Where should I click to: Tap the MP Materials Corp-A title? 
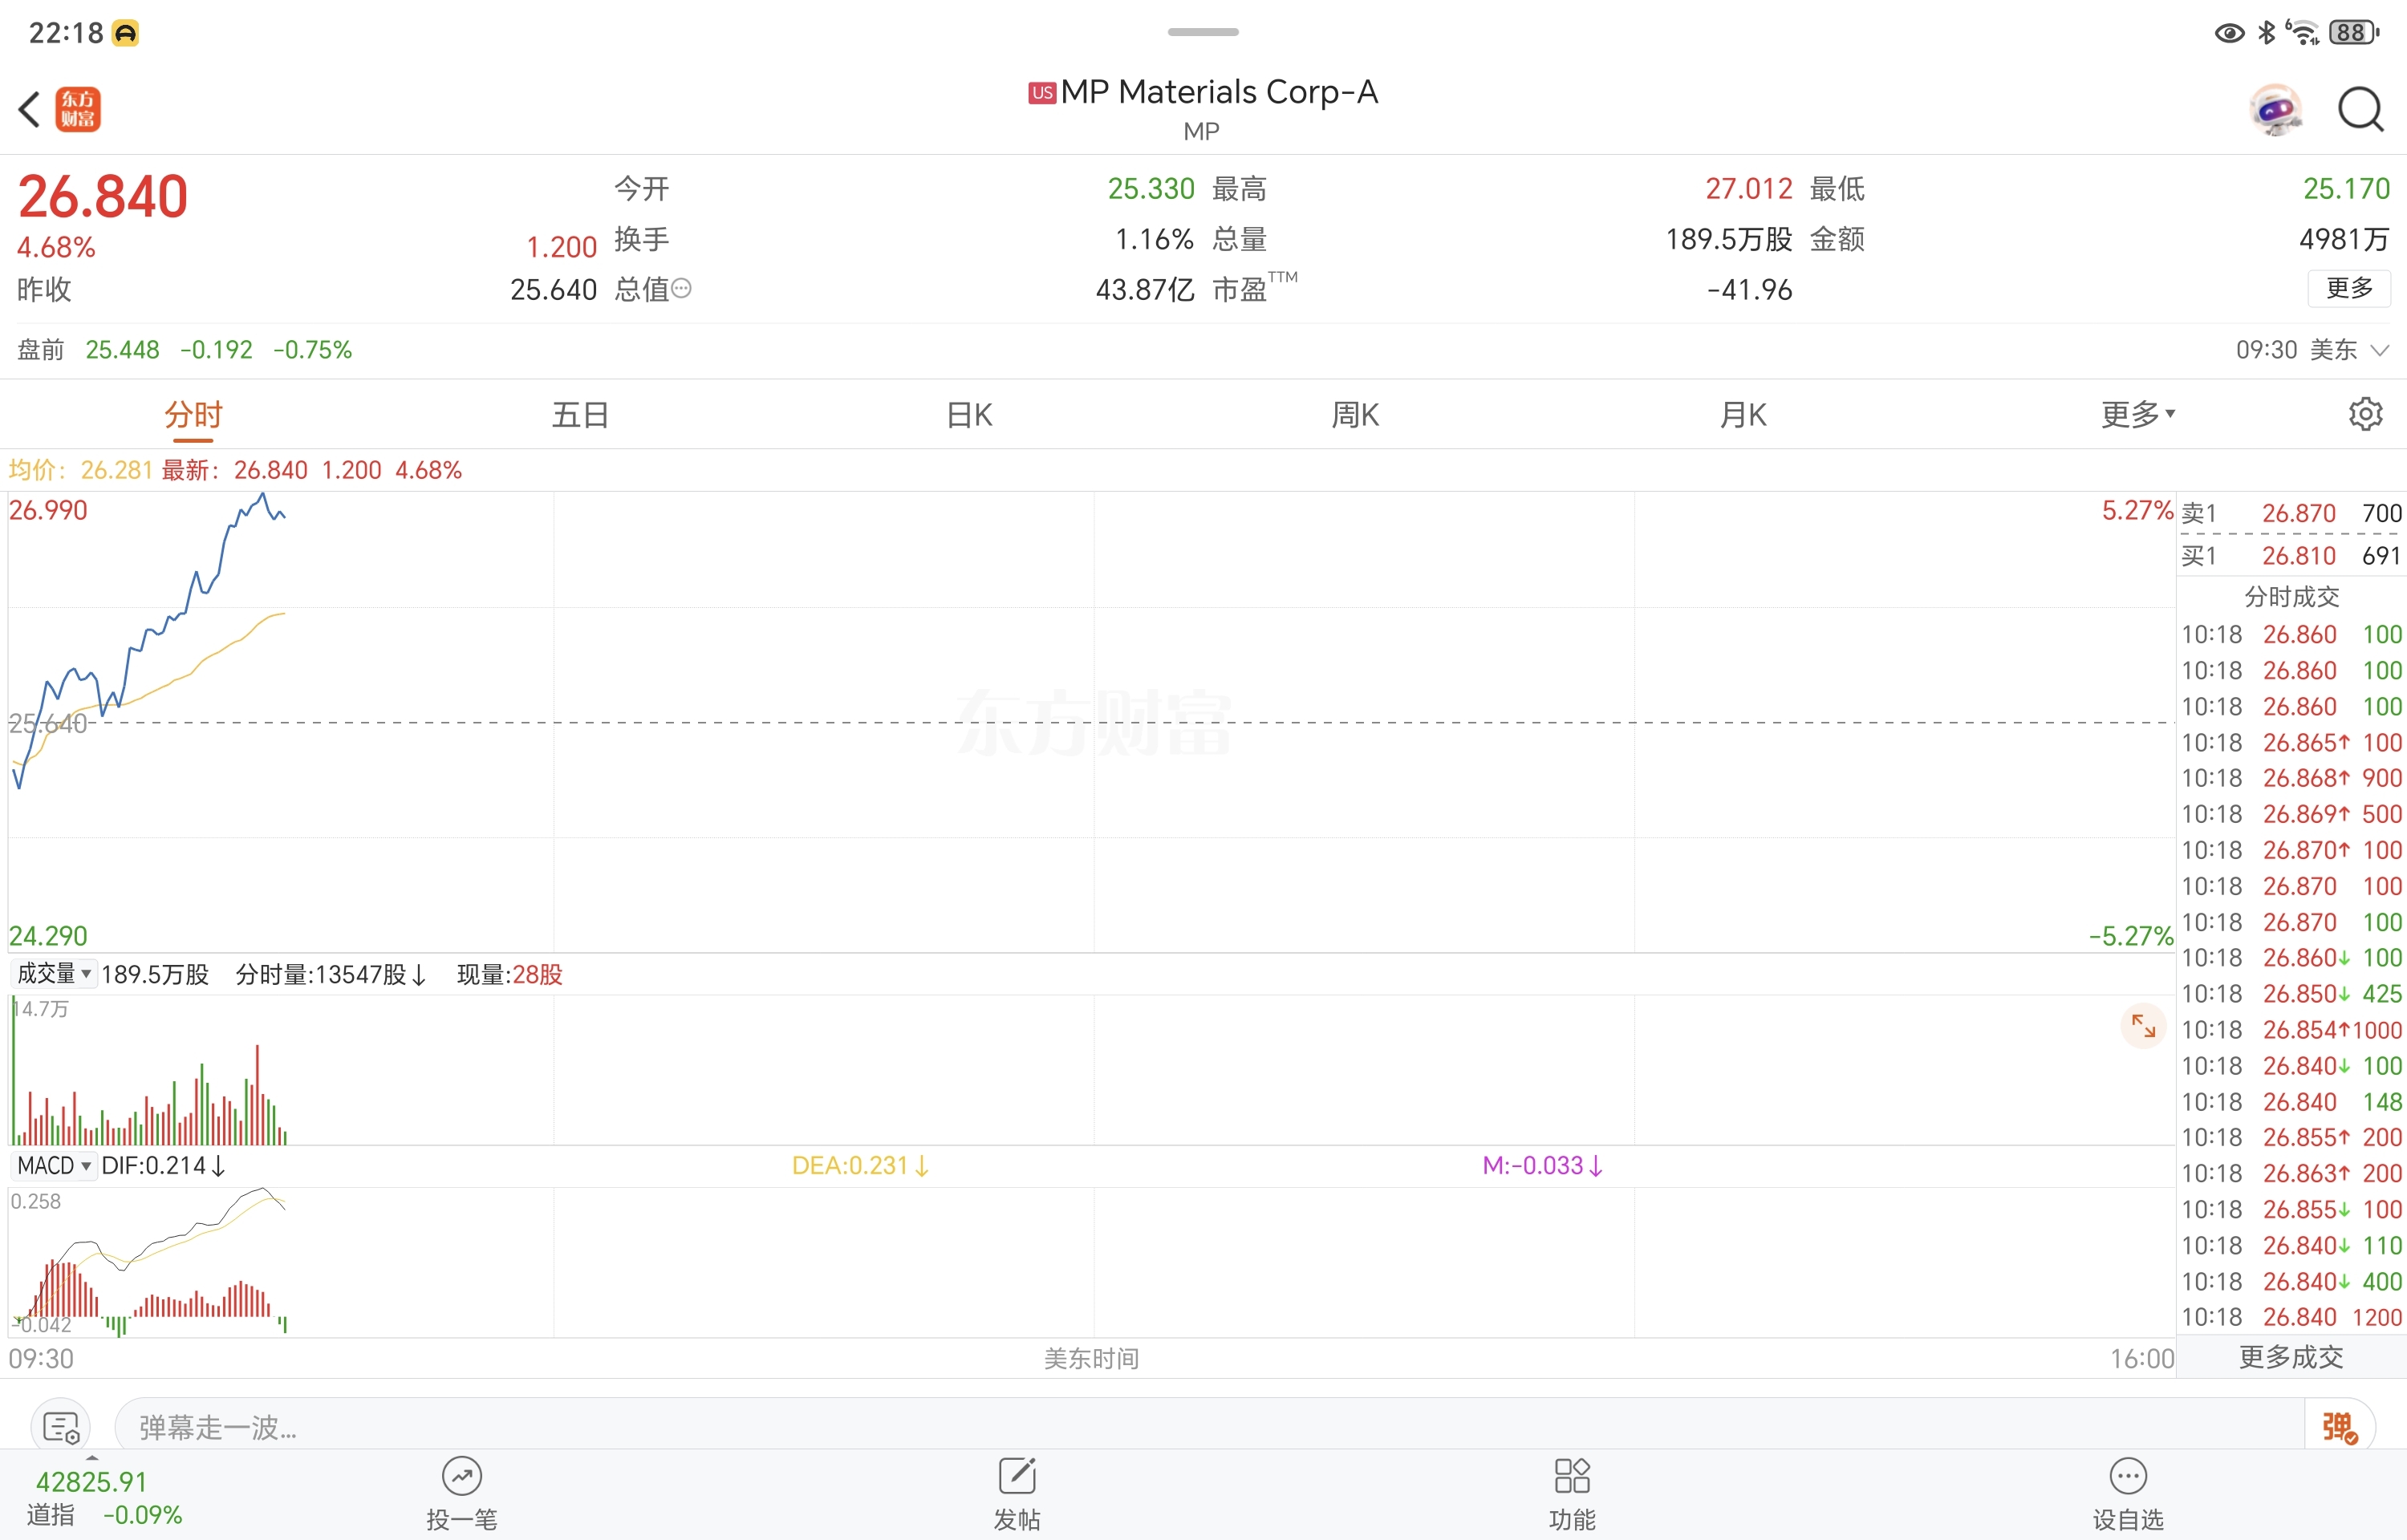pos(1219,92)
